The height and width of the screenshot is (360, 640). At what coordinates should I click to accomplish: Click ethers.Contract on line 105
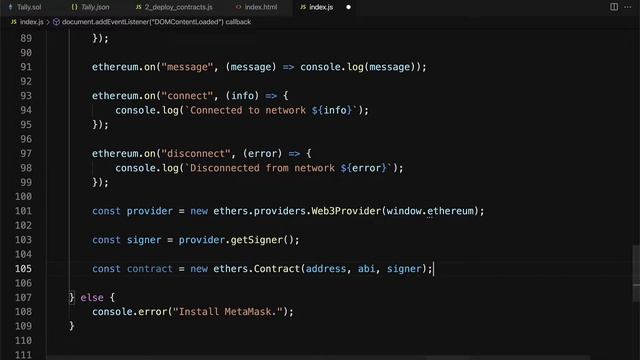pyautogui.click(x=256, y=269)
